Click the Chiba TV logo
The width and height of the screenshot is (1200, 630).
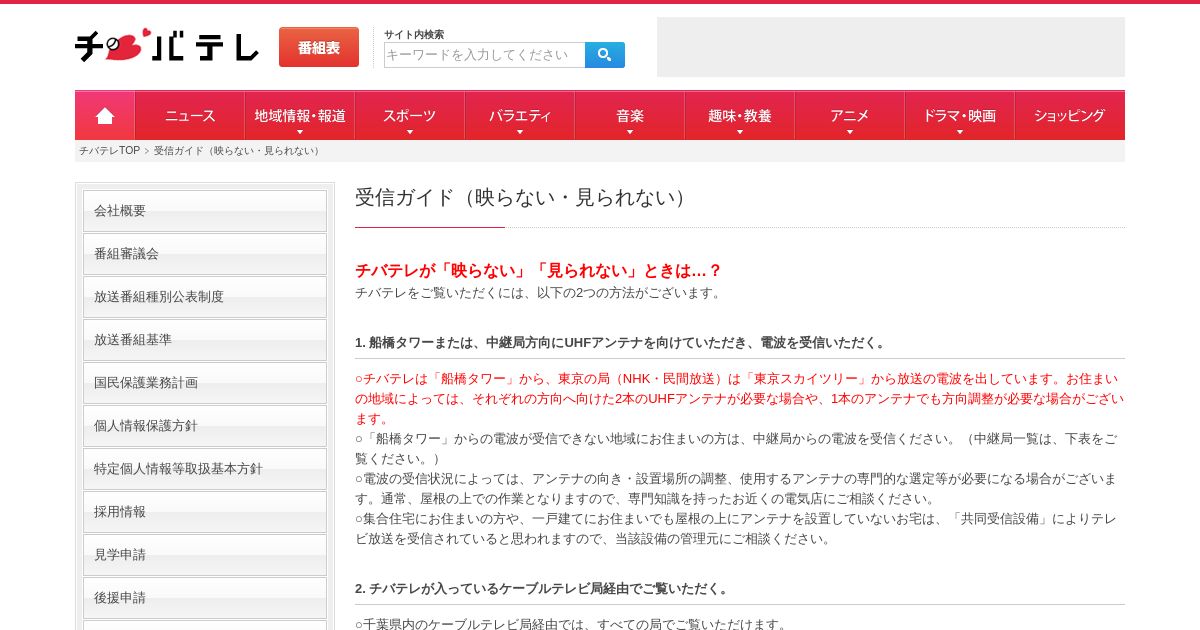point(167,45)
